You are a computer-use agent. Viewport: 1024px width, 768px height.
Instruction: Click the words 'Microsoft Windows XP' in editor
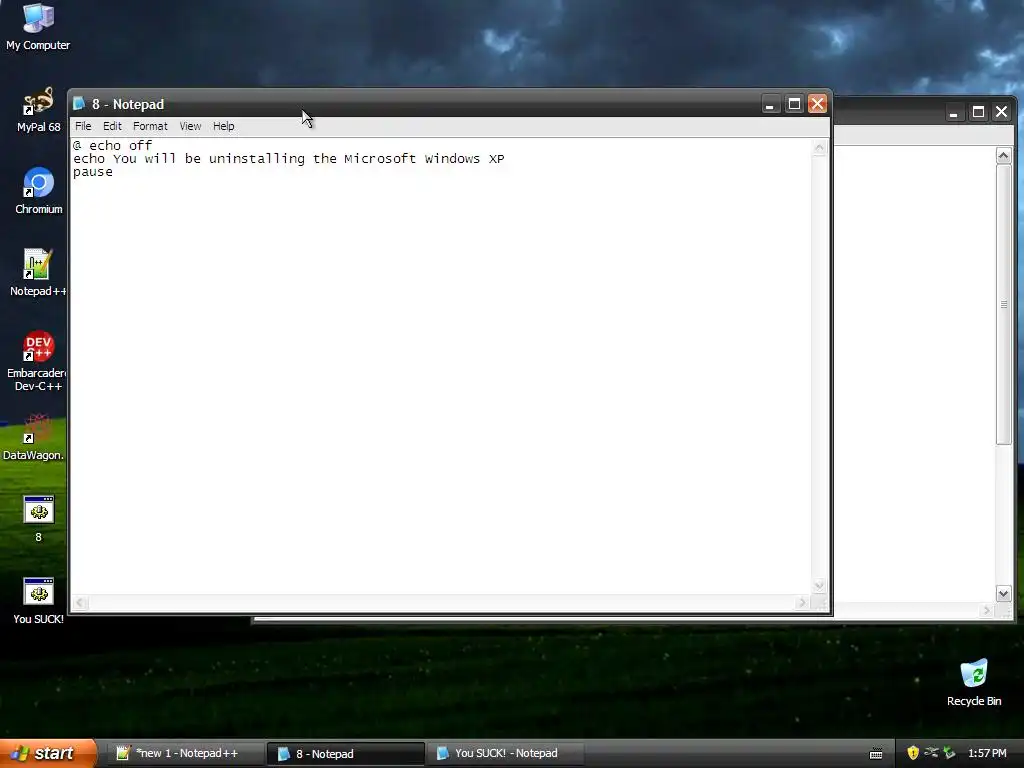[424, 159]
